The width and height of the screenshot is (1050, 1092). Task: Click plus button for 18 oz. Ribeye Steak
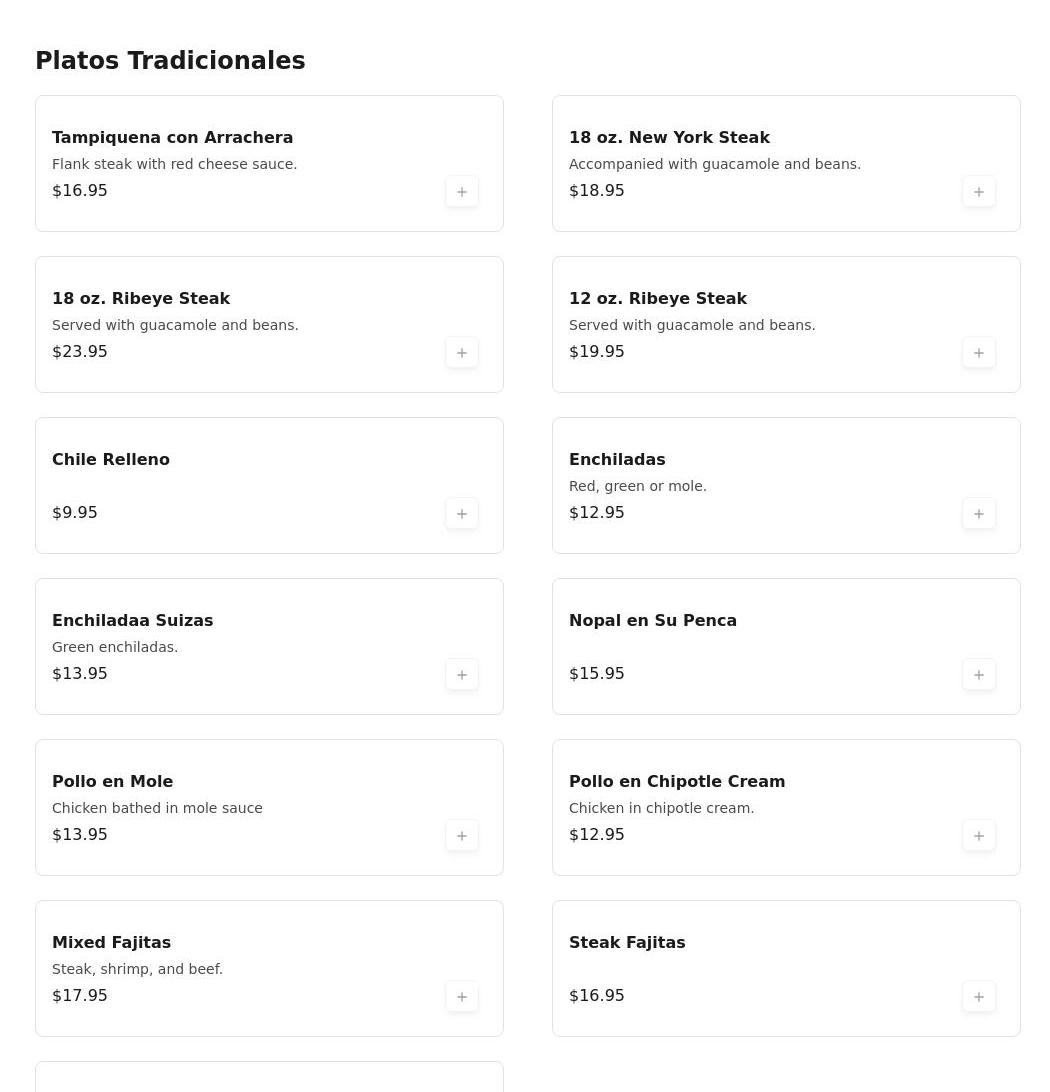(462, 353)
